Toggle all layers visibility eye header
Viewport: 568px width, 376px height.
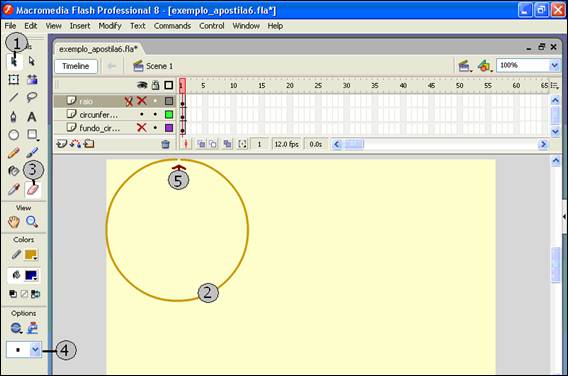142,85
